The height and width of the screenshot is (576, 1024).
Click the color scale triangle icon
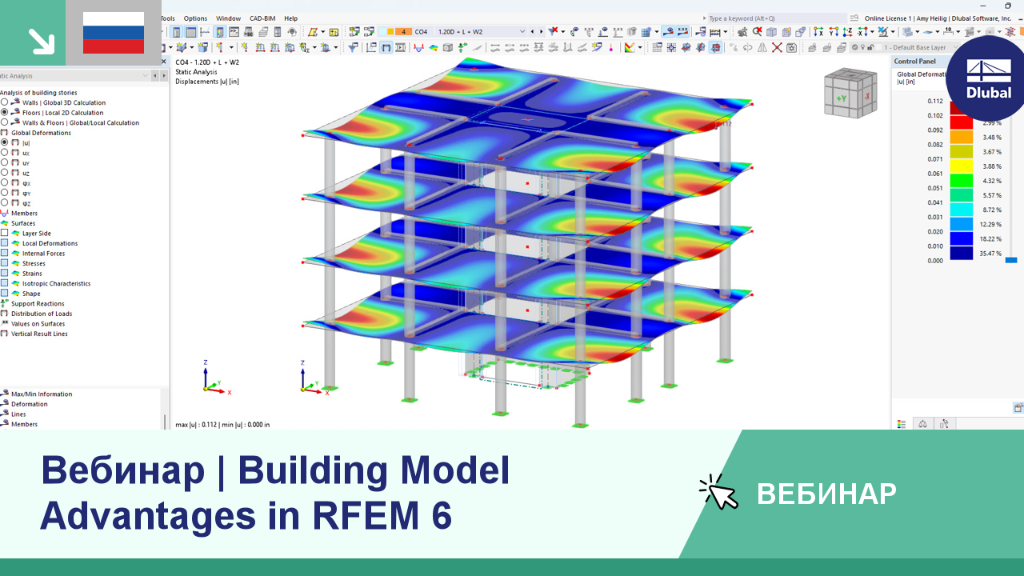(x=629, y=47)
